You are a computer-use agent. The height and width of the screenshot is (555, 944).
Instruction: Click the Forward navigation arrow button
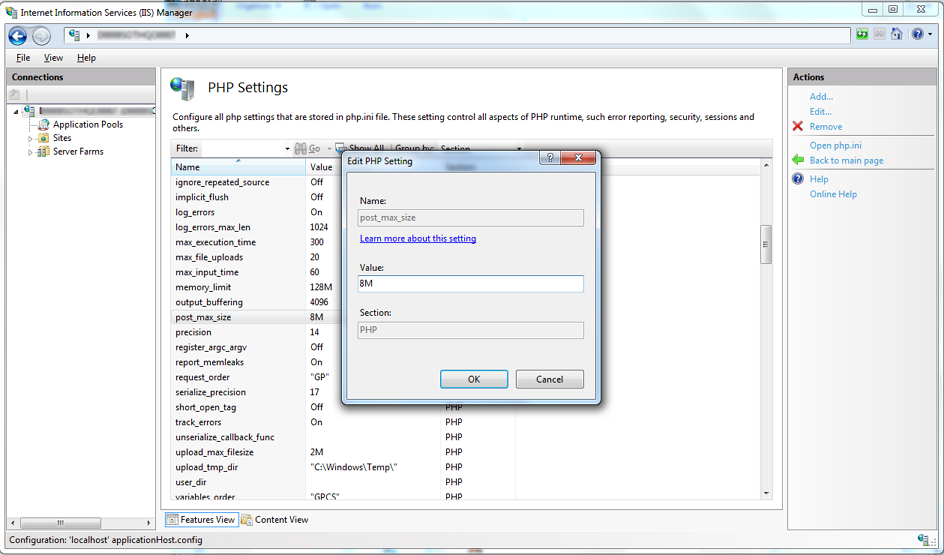coord(41,36)
